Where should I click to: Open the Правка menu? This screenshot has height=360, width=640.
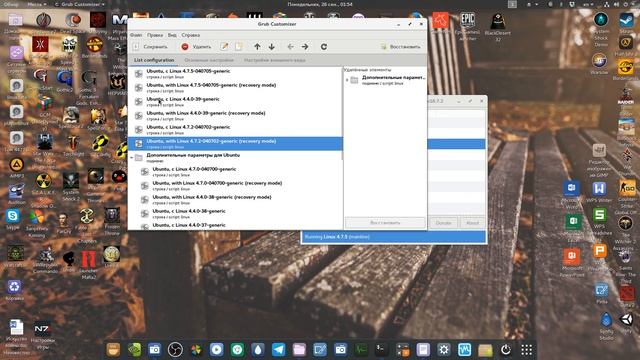[155, 35]
